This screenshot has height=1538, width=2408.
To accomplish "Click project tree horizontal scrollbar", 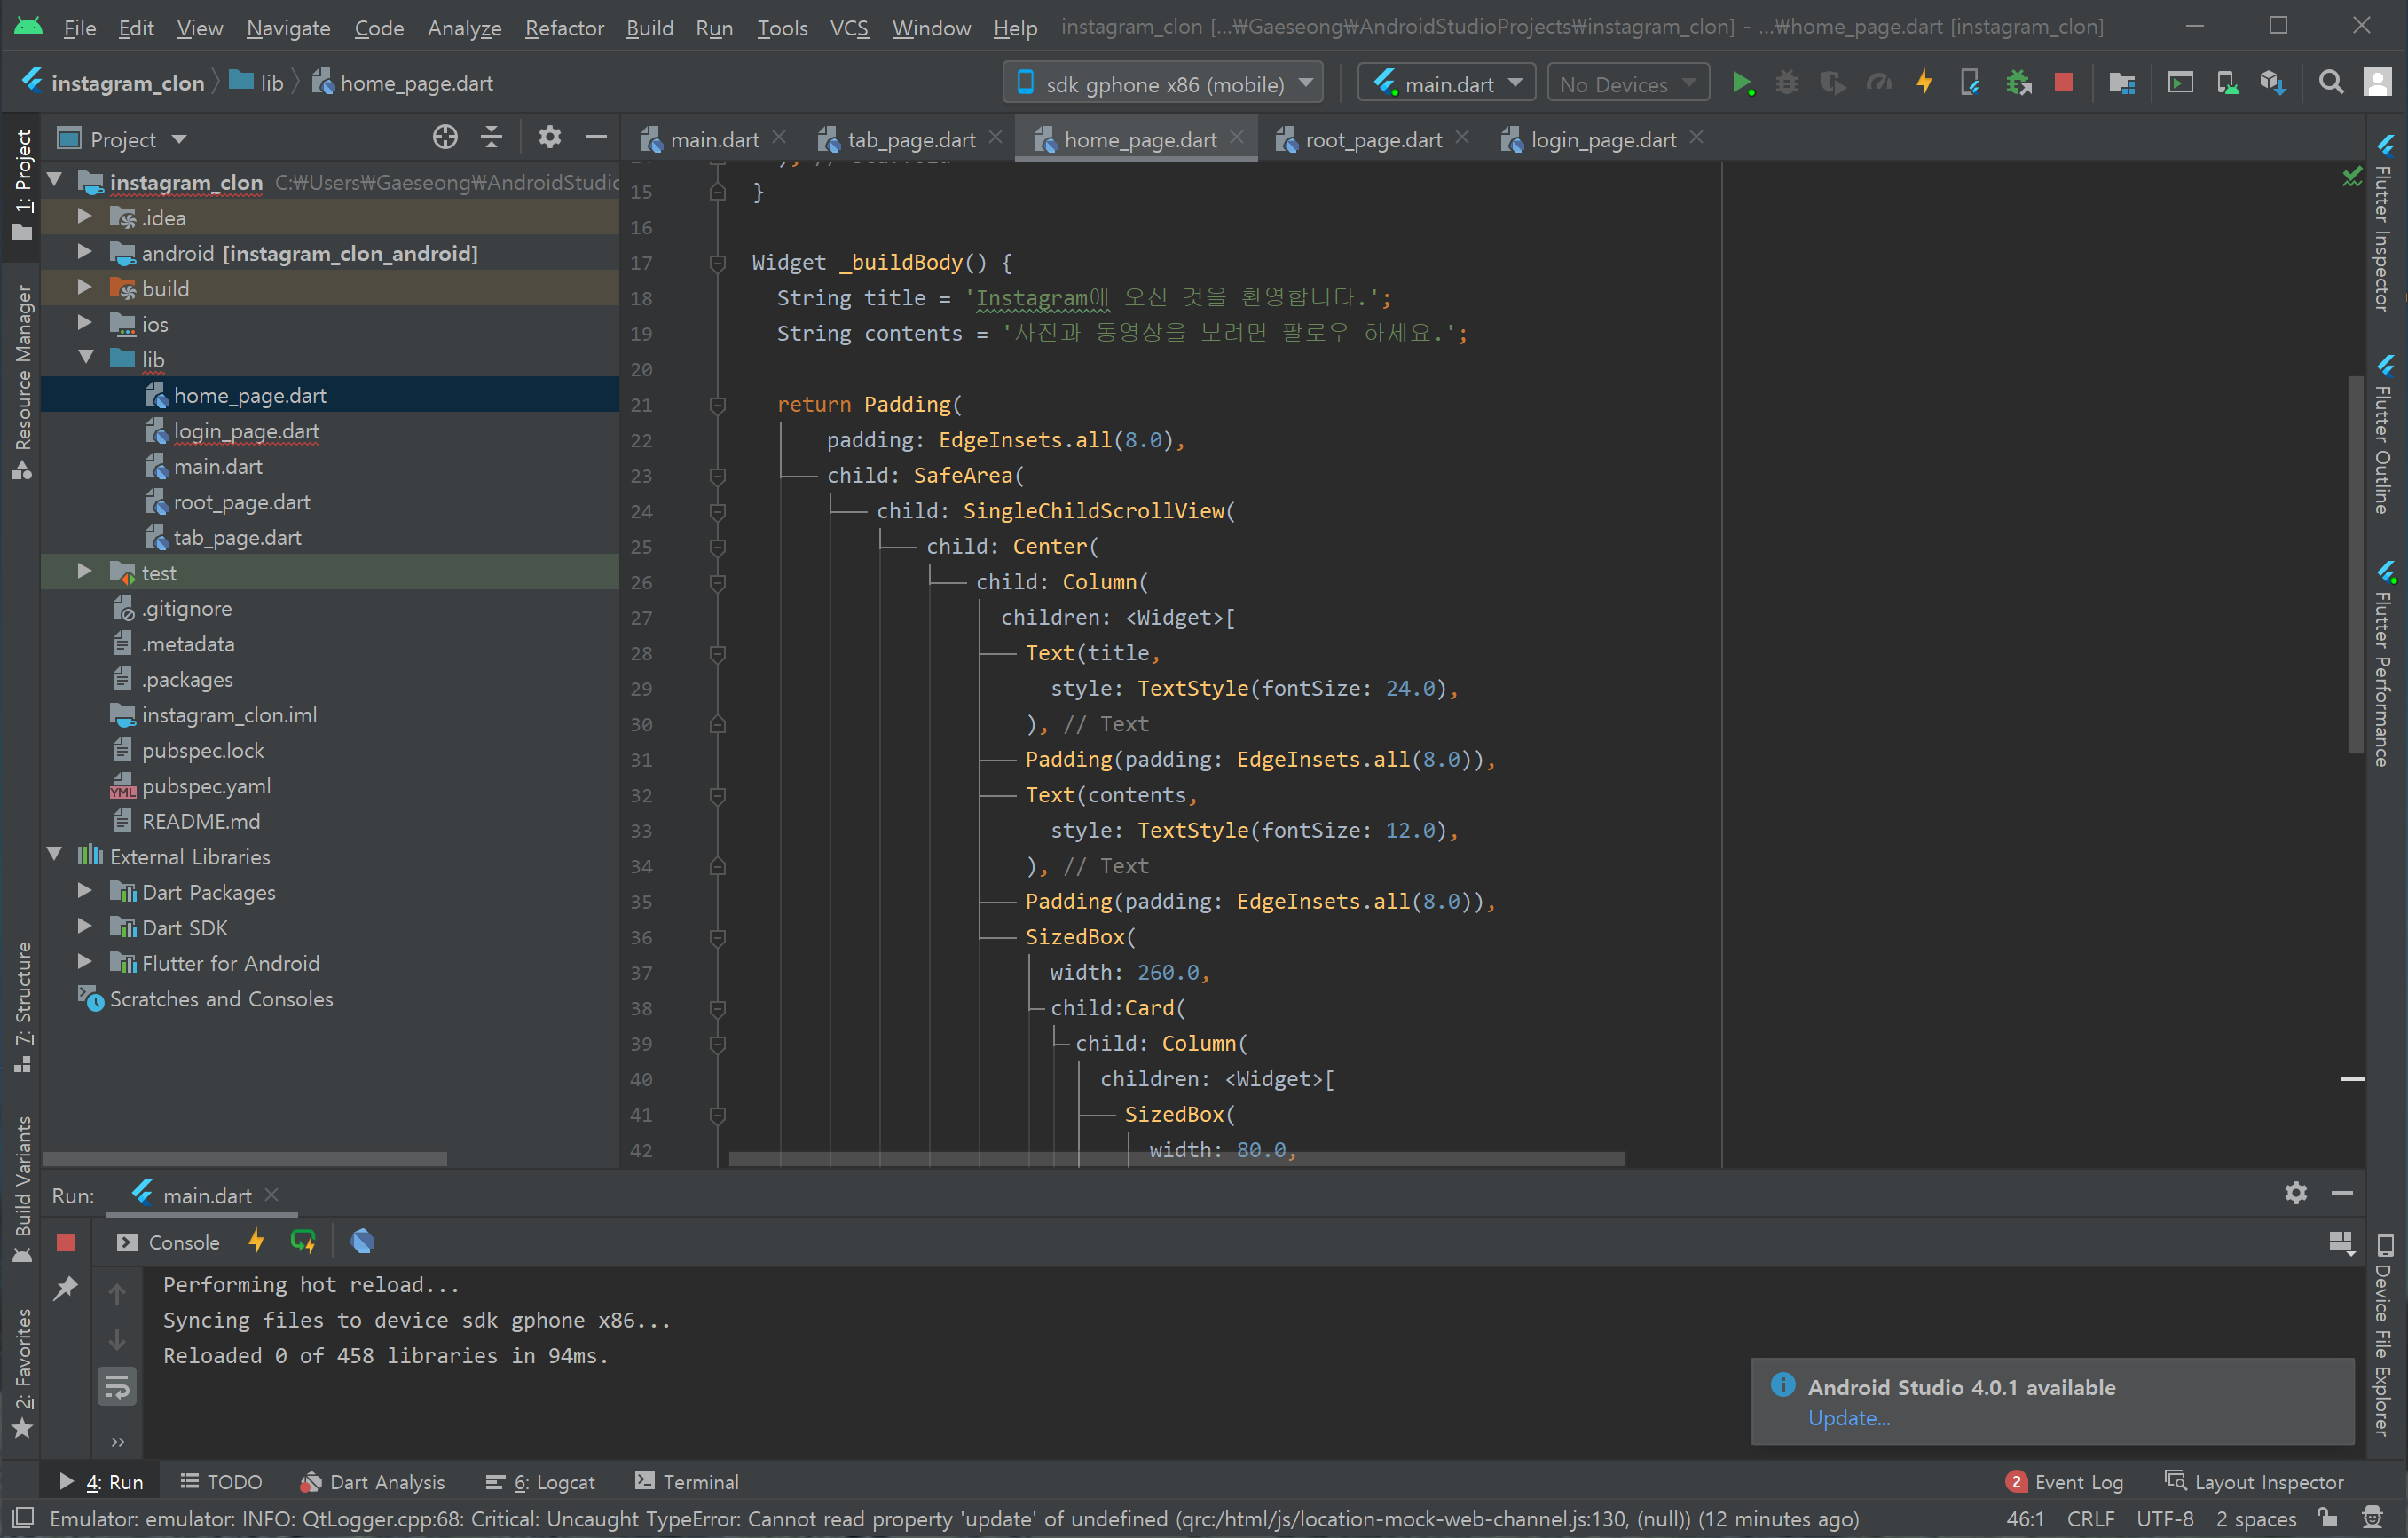I will point(245,1159).
